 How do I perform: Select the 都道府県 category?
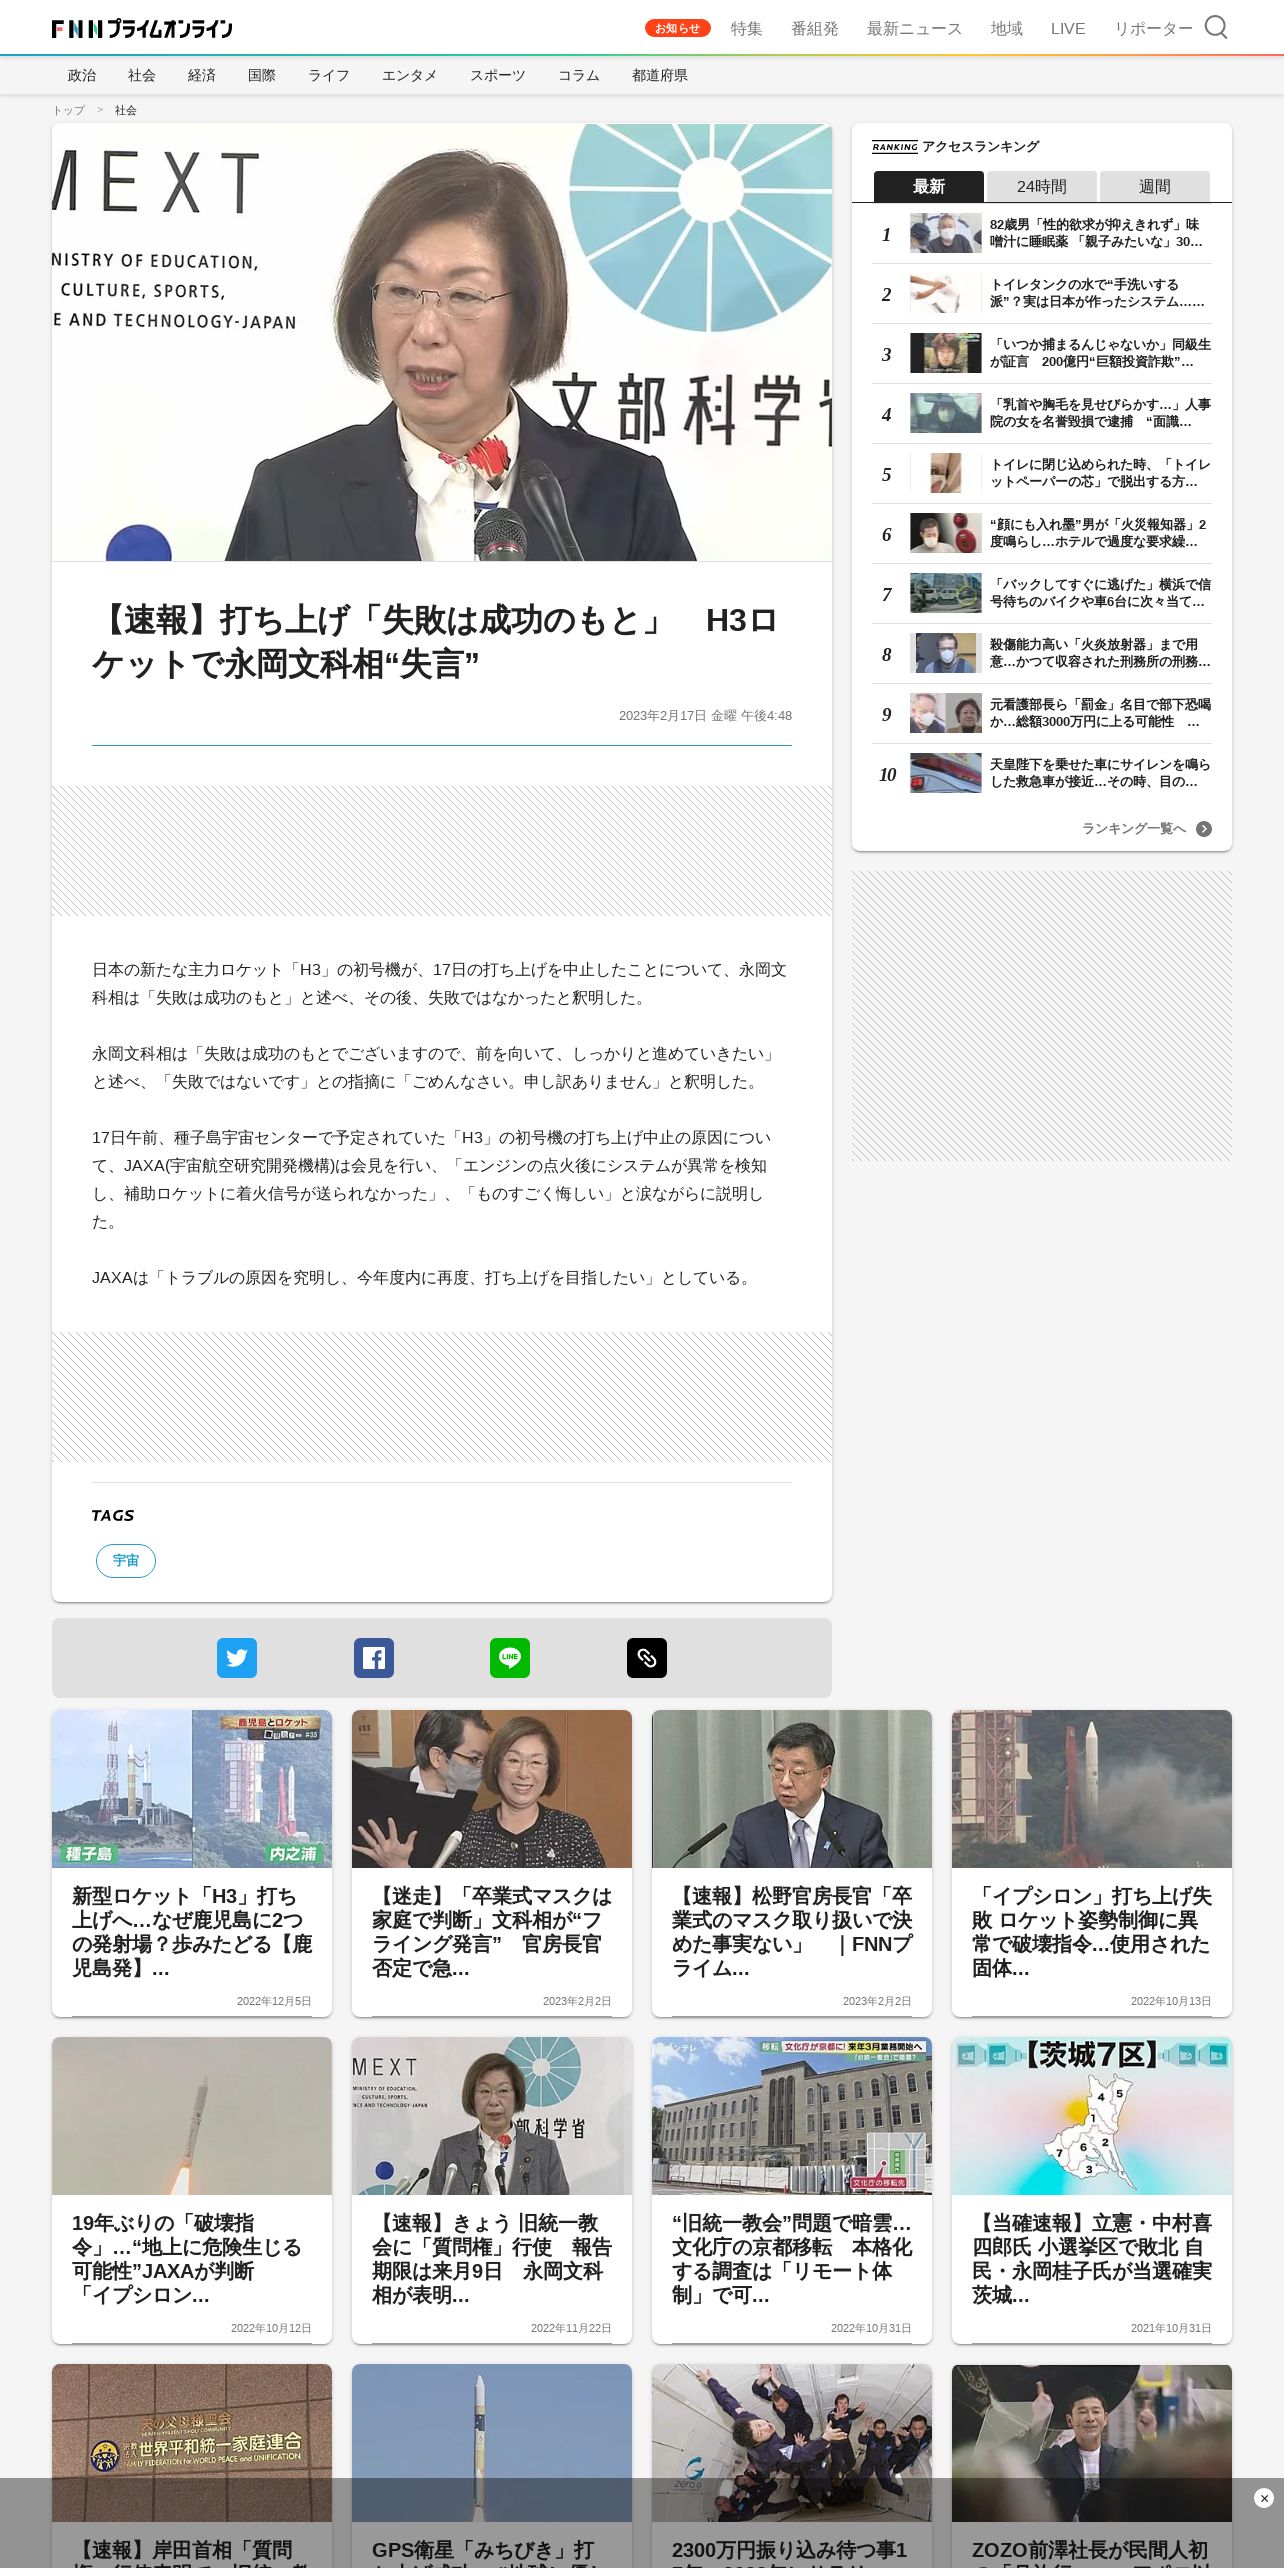(x=660, y=75)
